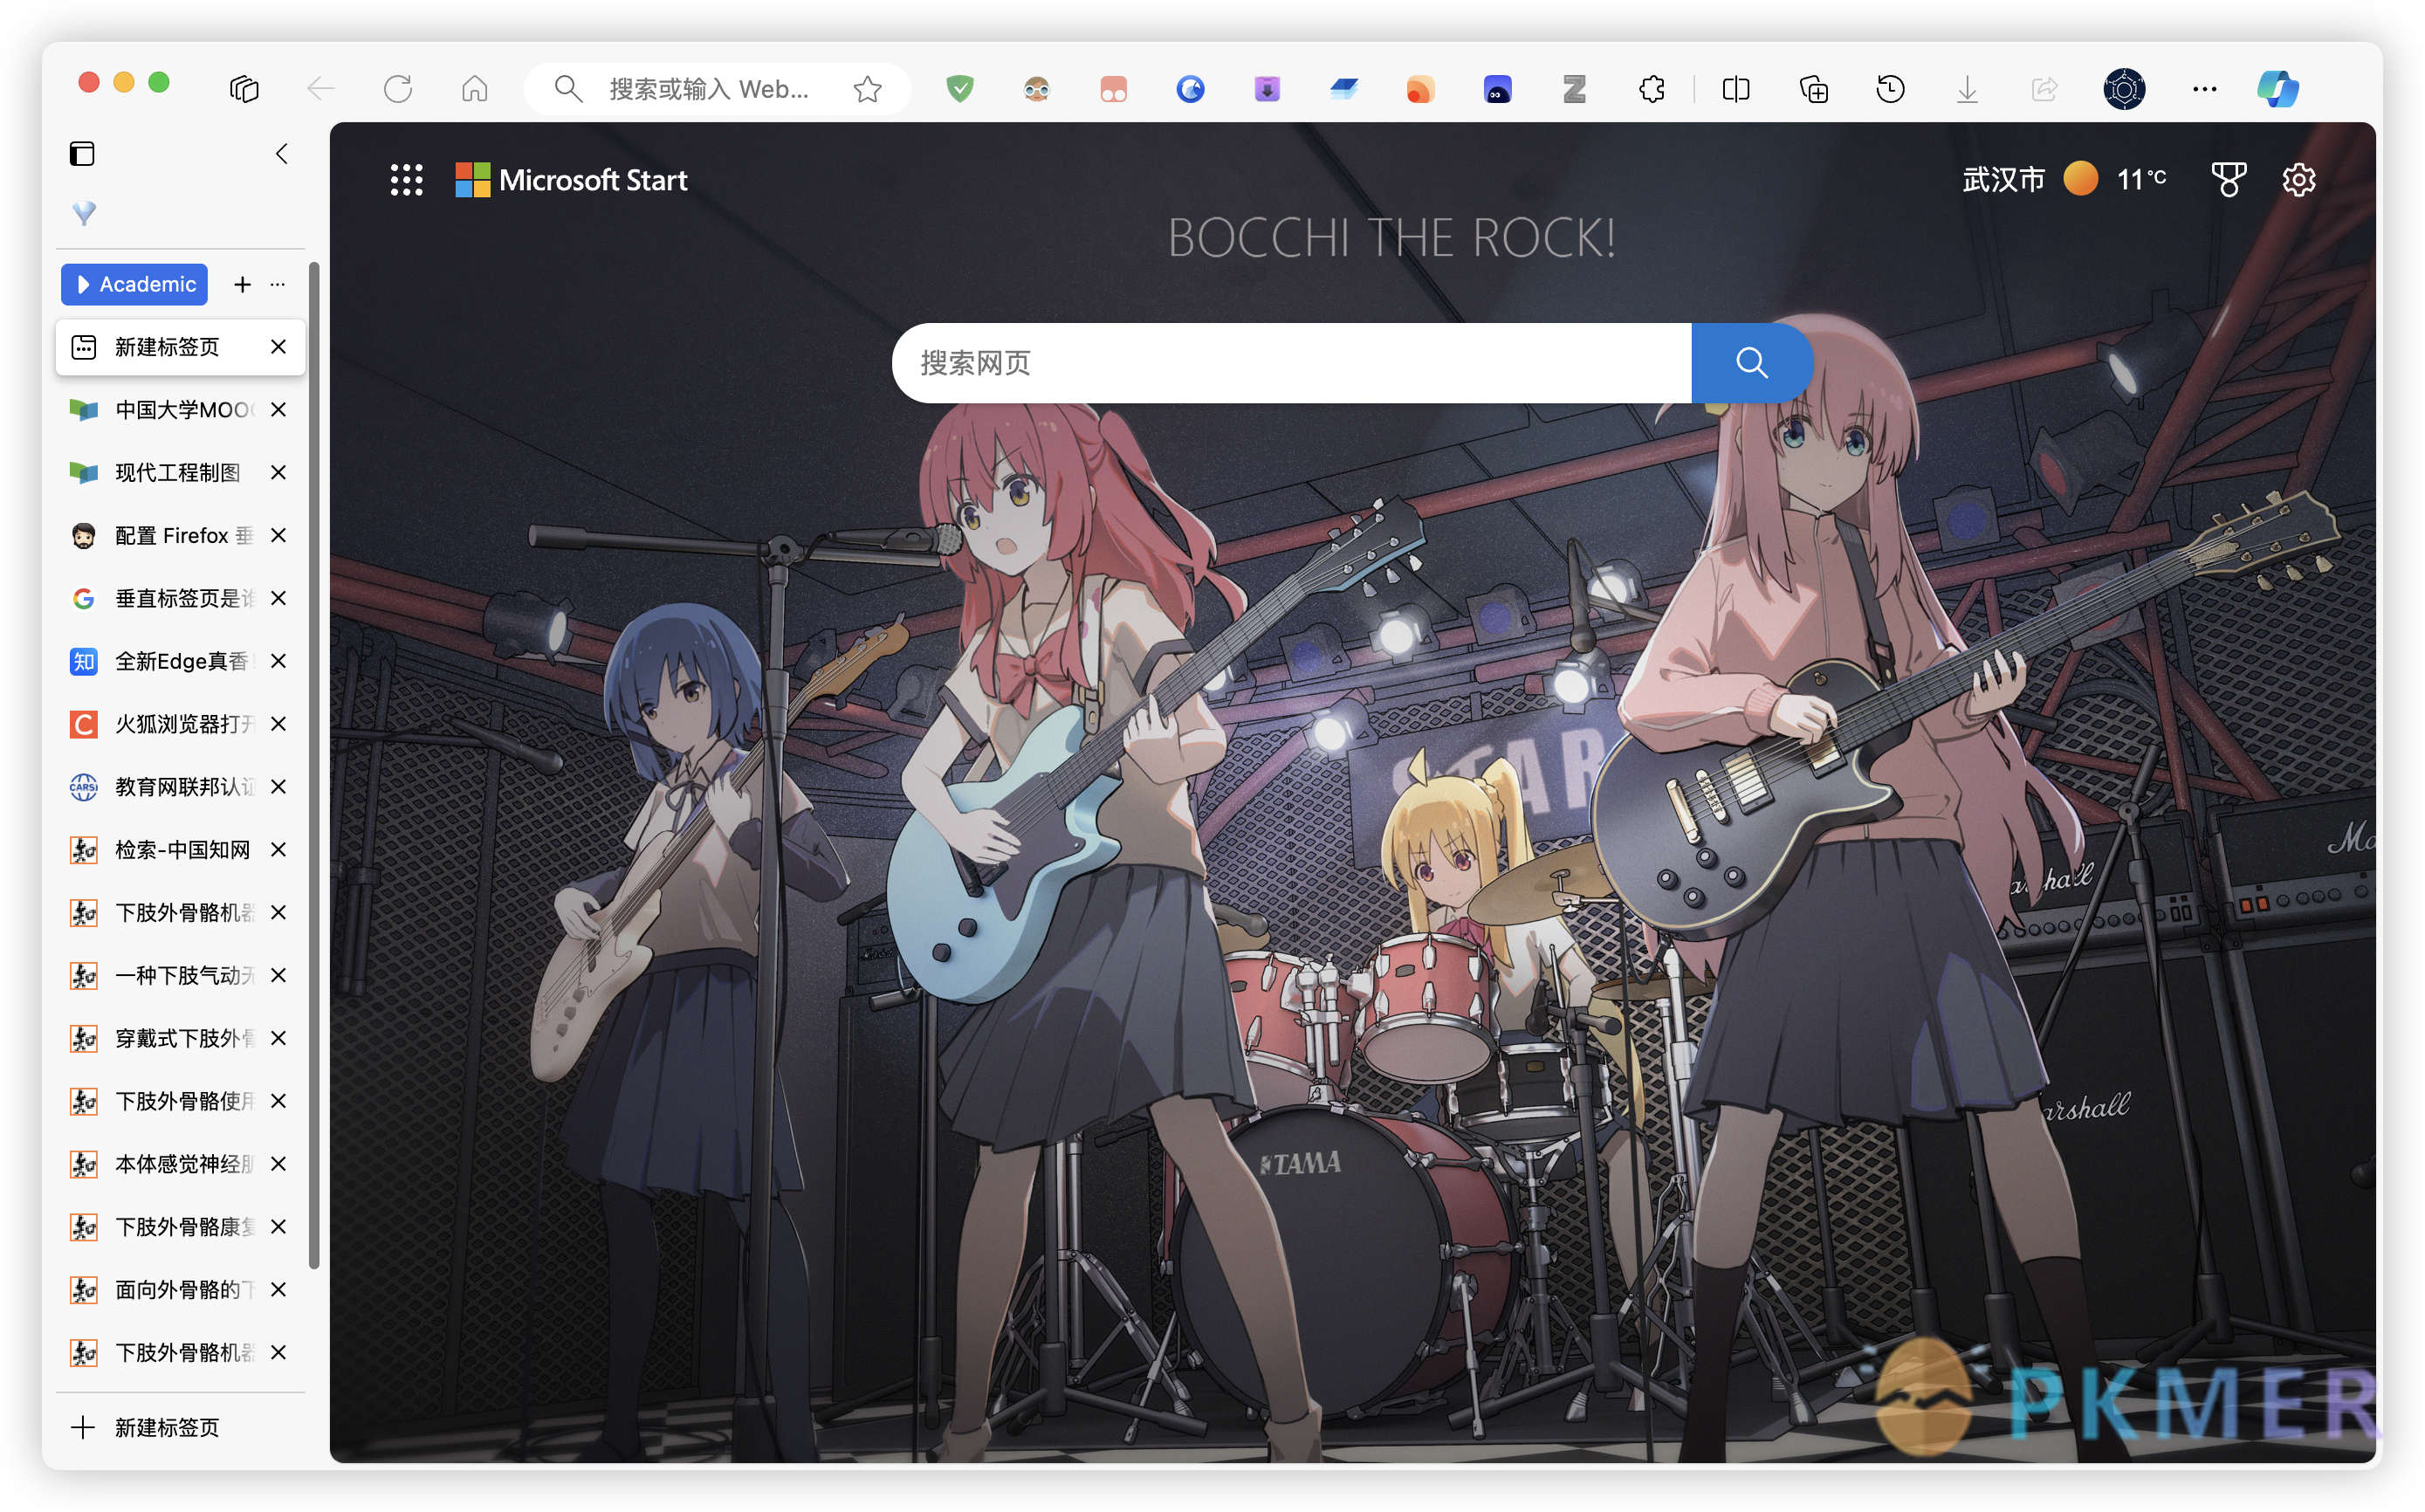Click 新建标签页 button at sidebar bottom
The width and height of the screenshot is (2425, 1512).
pyautogui.click(x=180, y=1428)
